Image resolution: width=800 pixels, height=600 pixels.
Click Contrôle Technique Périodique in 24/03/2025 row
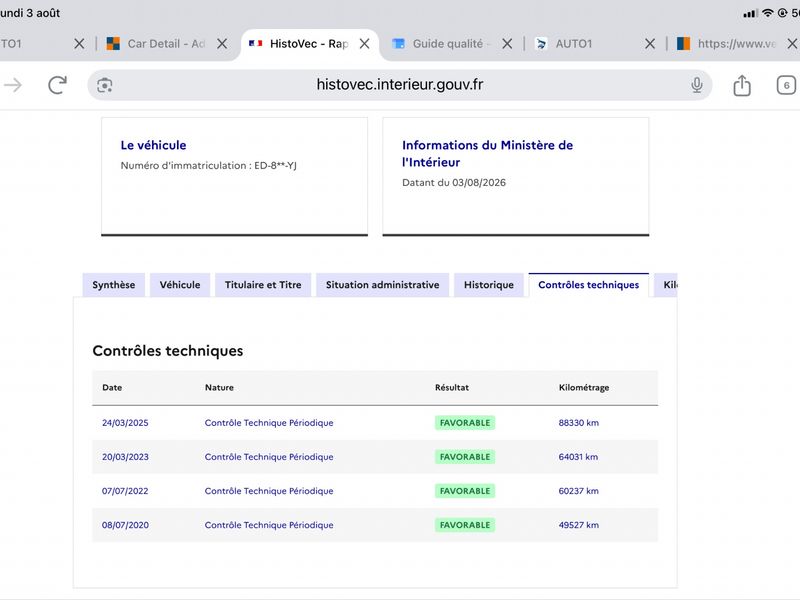coord(269,423)
